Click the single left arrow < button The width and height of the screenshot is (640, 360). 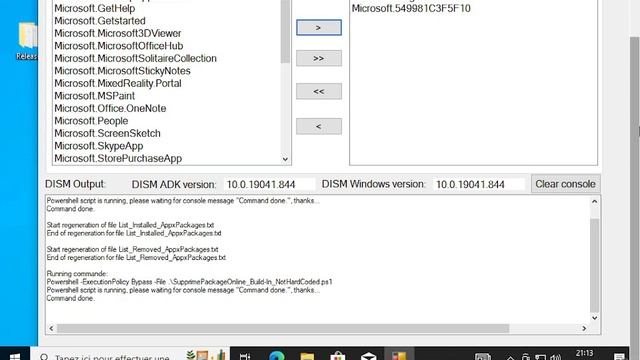click(319, 126)
